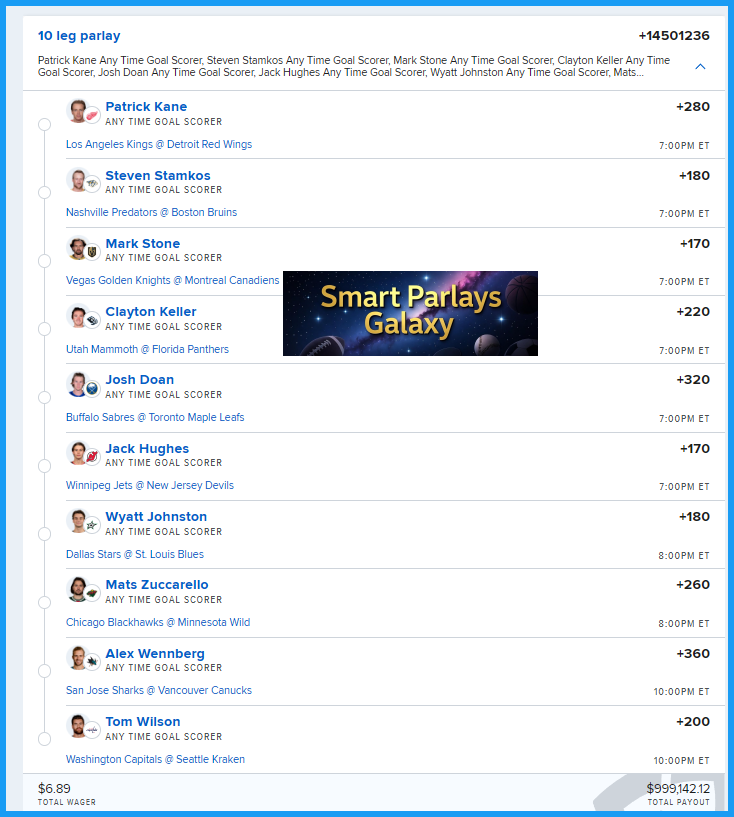The image size is (734, 817).
Task: Click Wyatt Johnston player avatar
Action: point(78,521)
